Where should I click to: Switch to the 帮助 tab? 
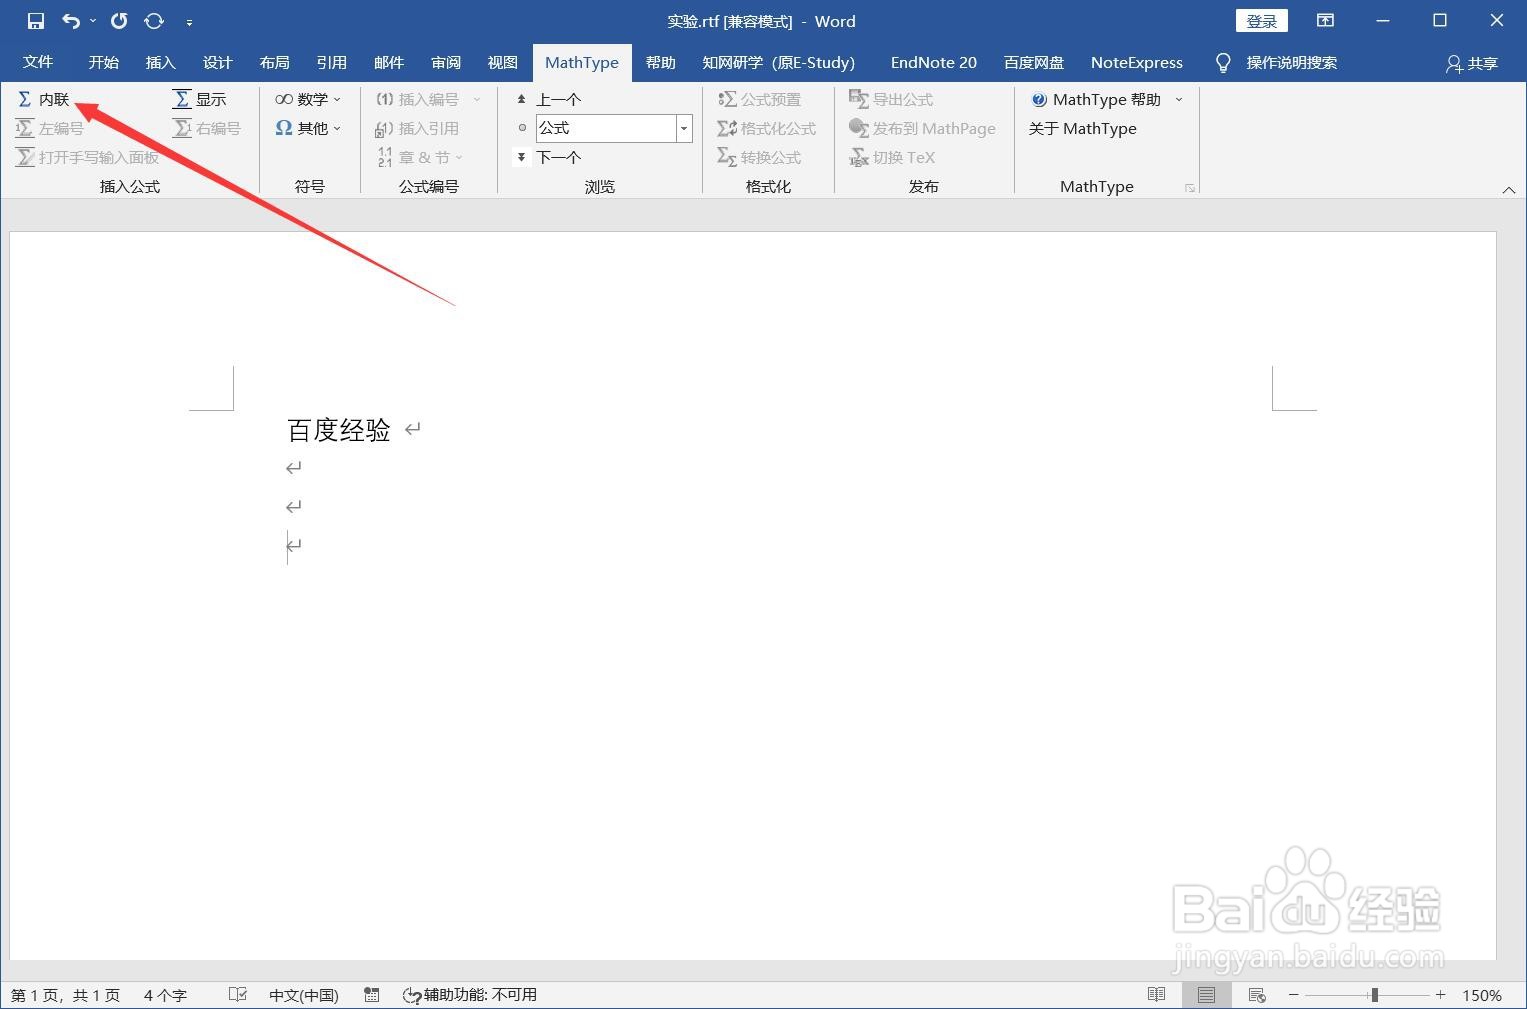pyautogui.click(x=660, y=62)
